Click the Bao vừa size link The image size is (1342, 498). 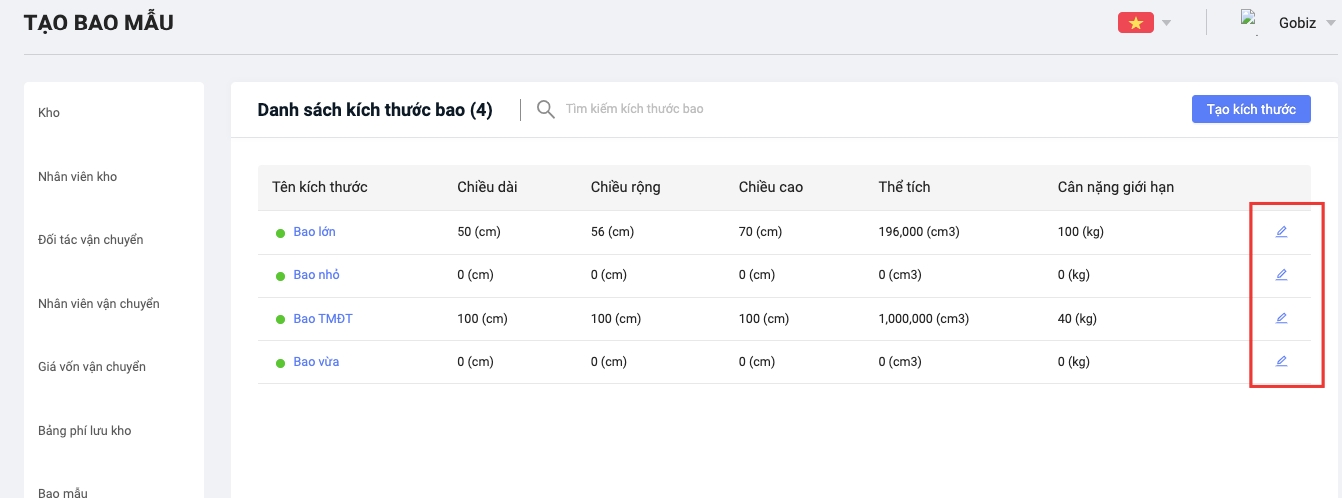[x=316, y=362]
